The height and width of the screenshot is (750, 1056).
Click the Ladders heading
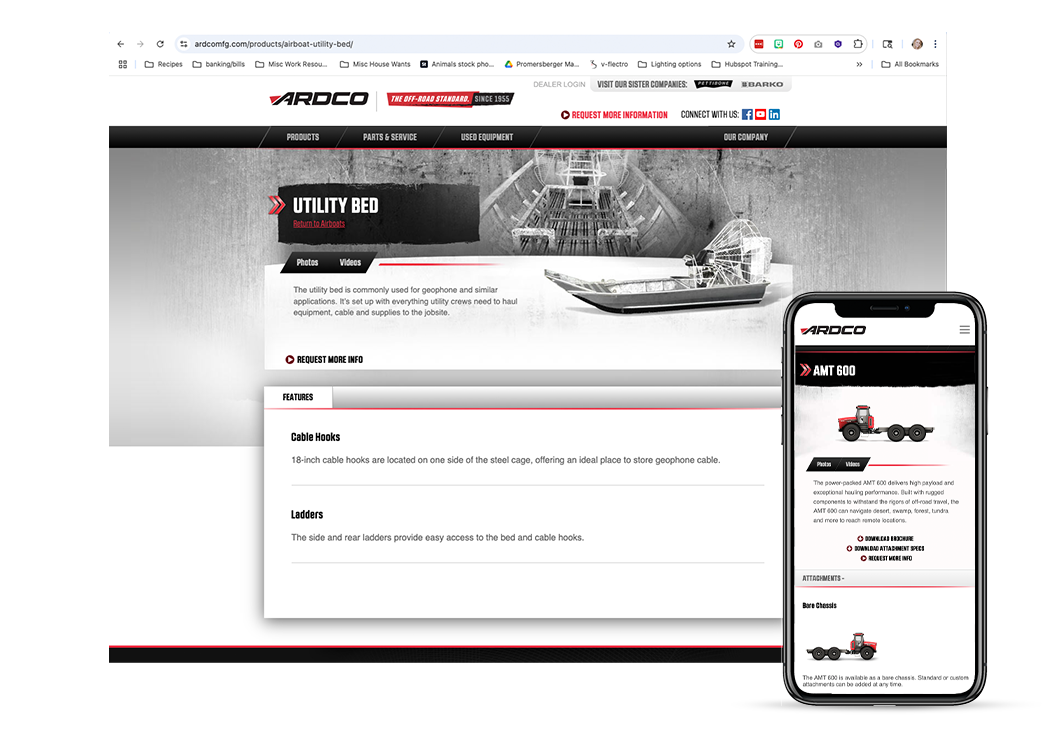click(307, 514)
